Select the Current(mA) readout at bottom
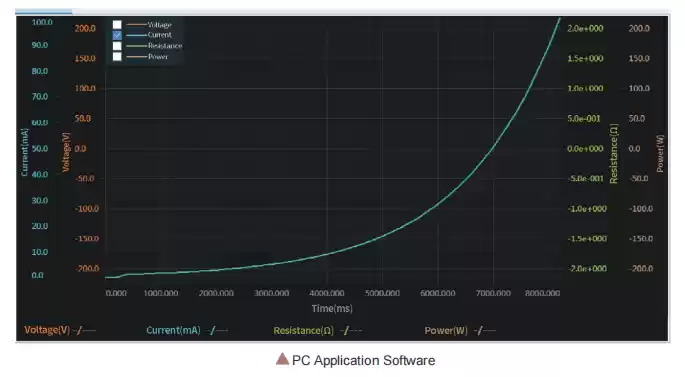 [x=187, y=331]
